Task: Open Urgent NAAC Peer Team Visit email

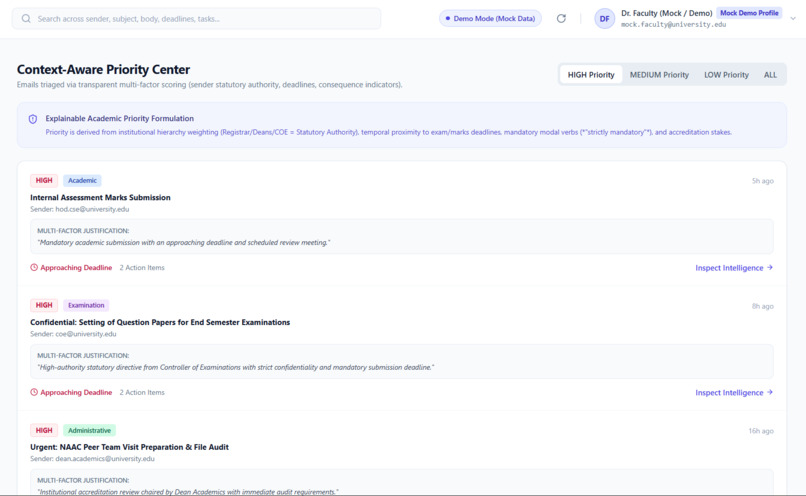Action: [129, 447]
